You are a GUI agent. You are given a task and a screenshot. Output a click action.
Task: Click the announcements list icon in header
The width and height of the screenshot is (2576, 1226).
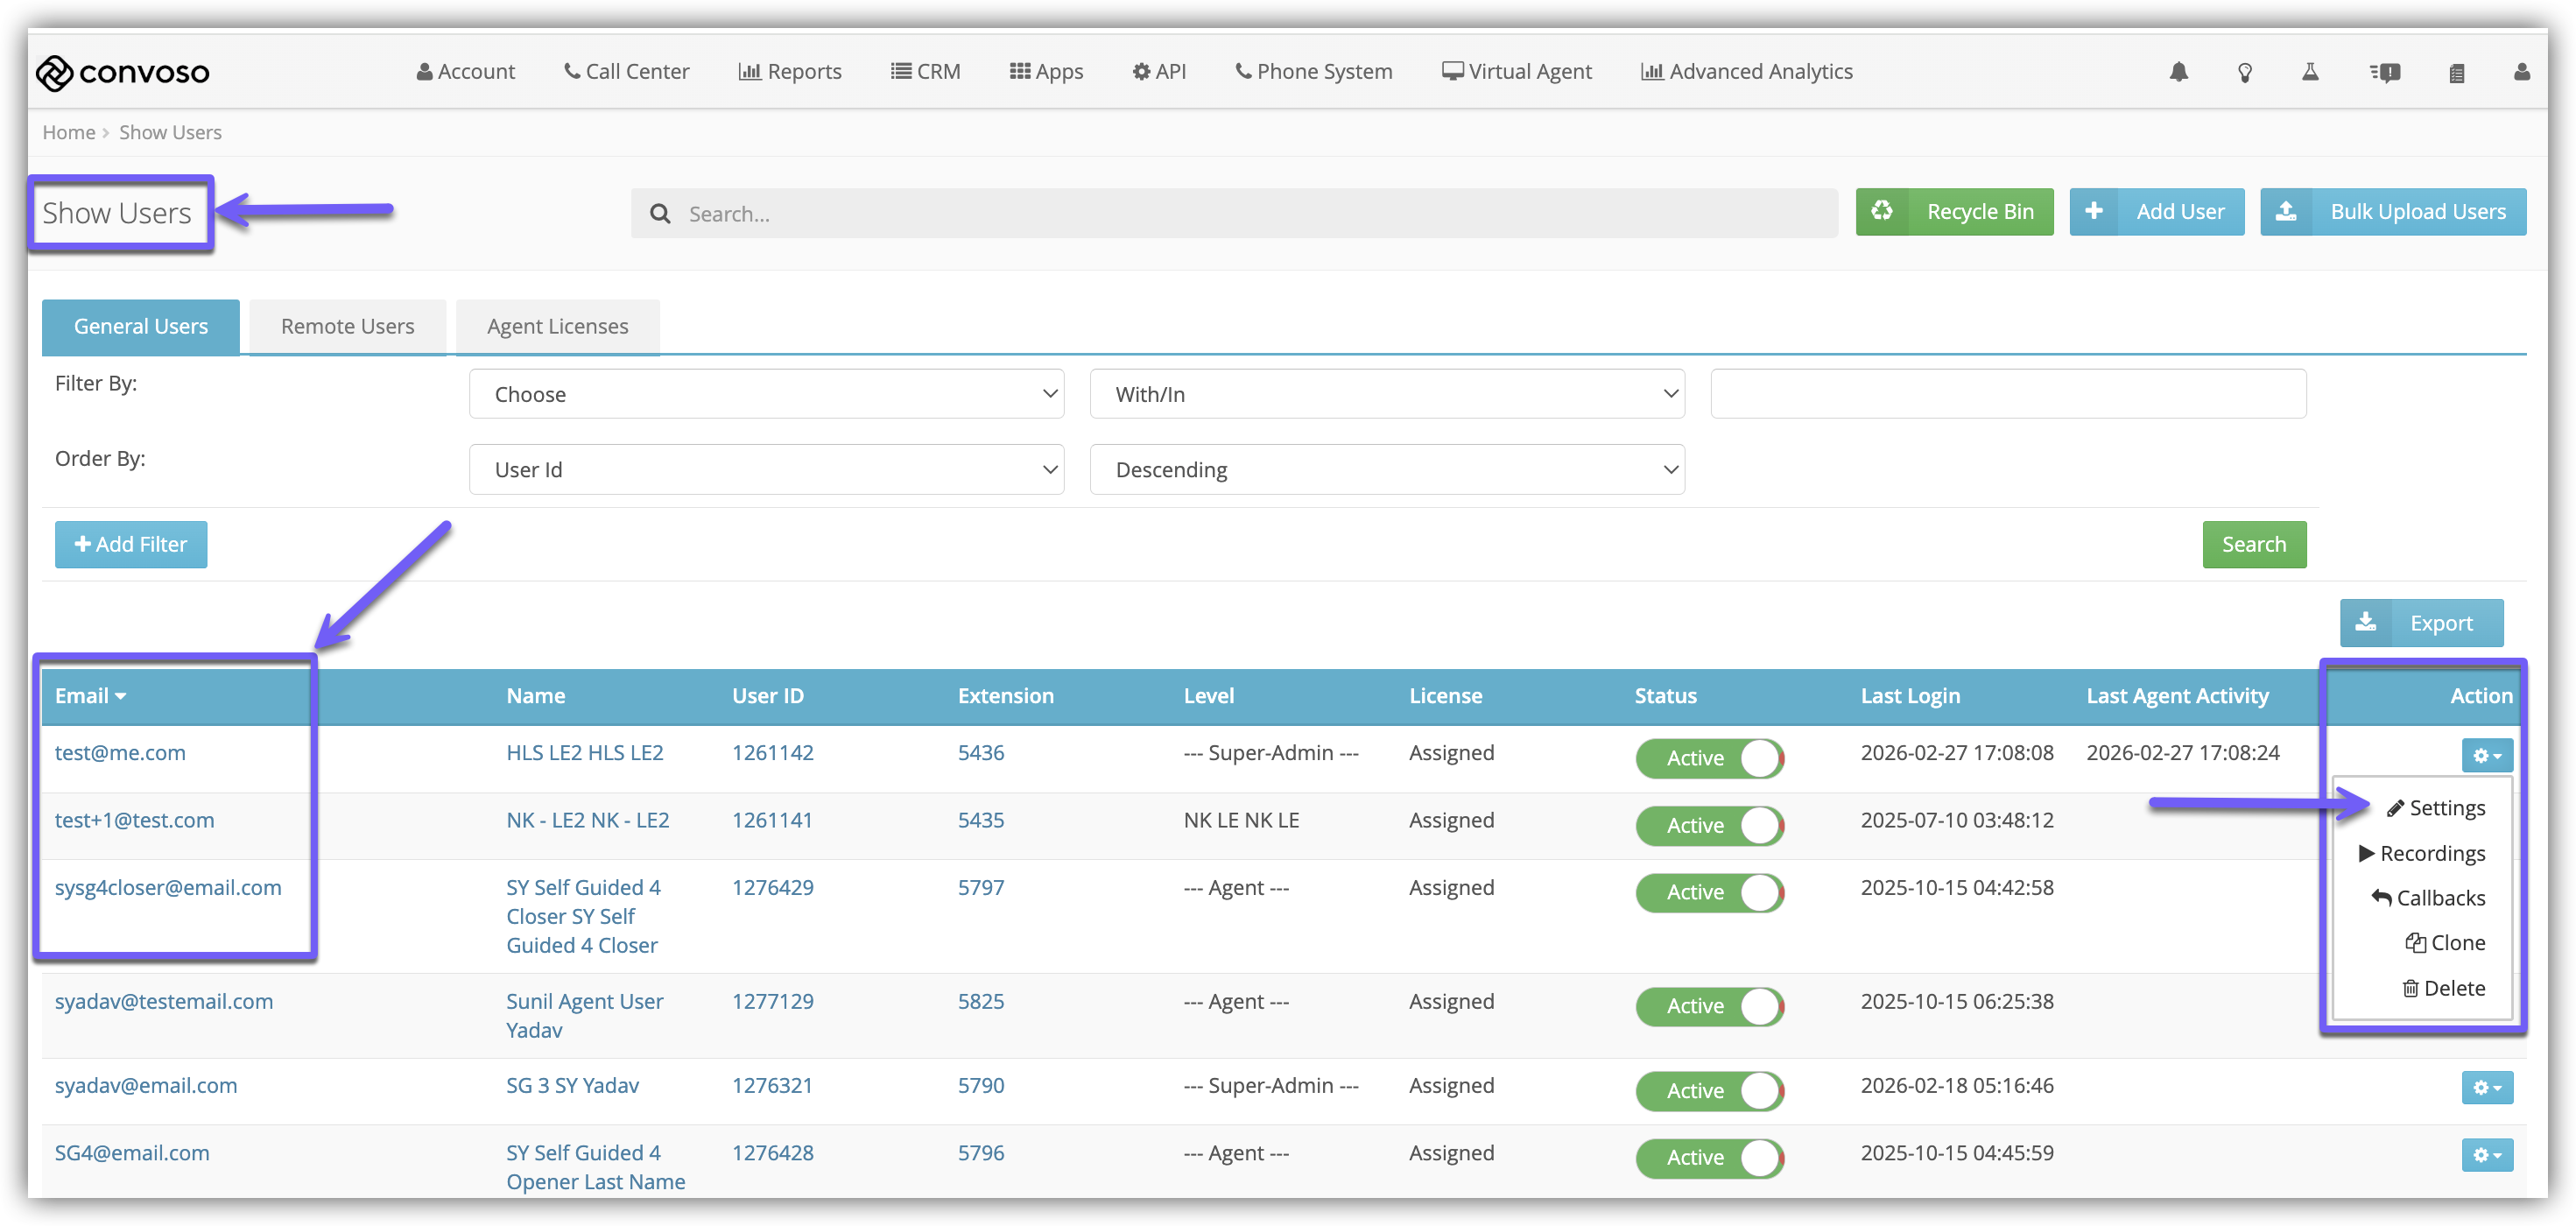click(2384, 72)
